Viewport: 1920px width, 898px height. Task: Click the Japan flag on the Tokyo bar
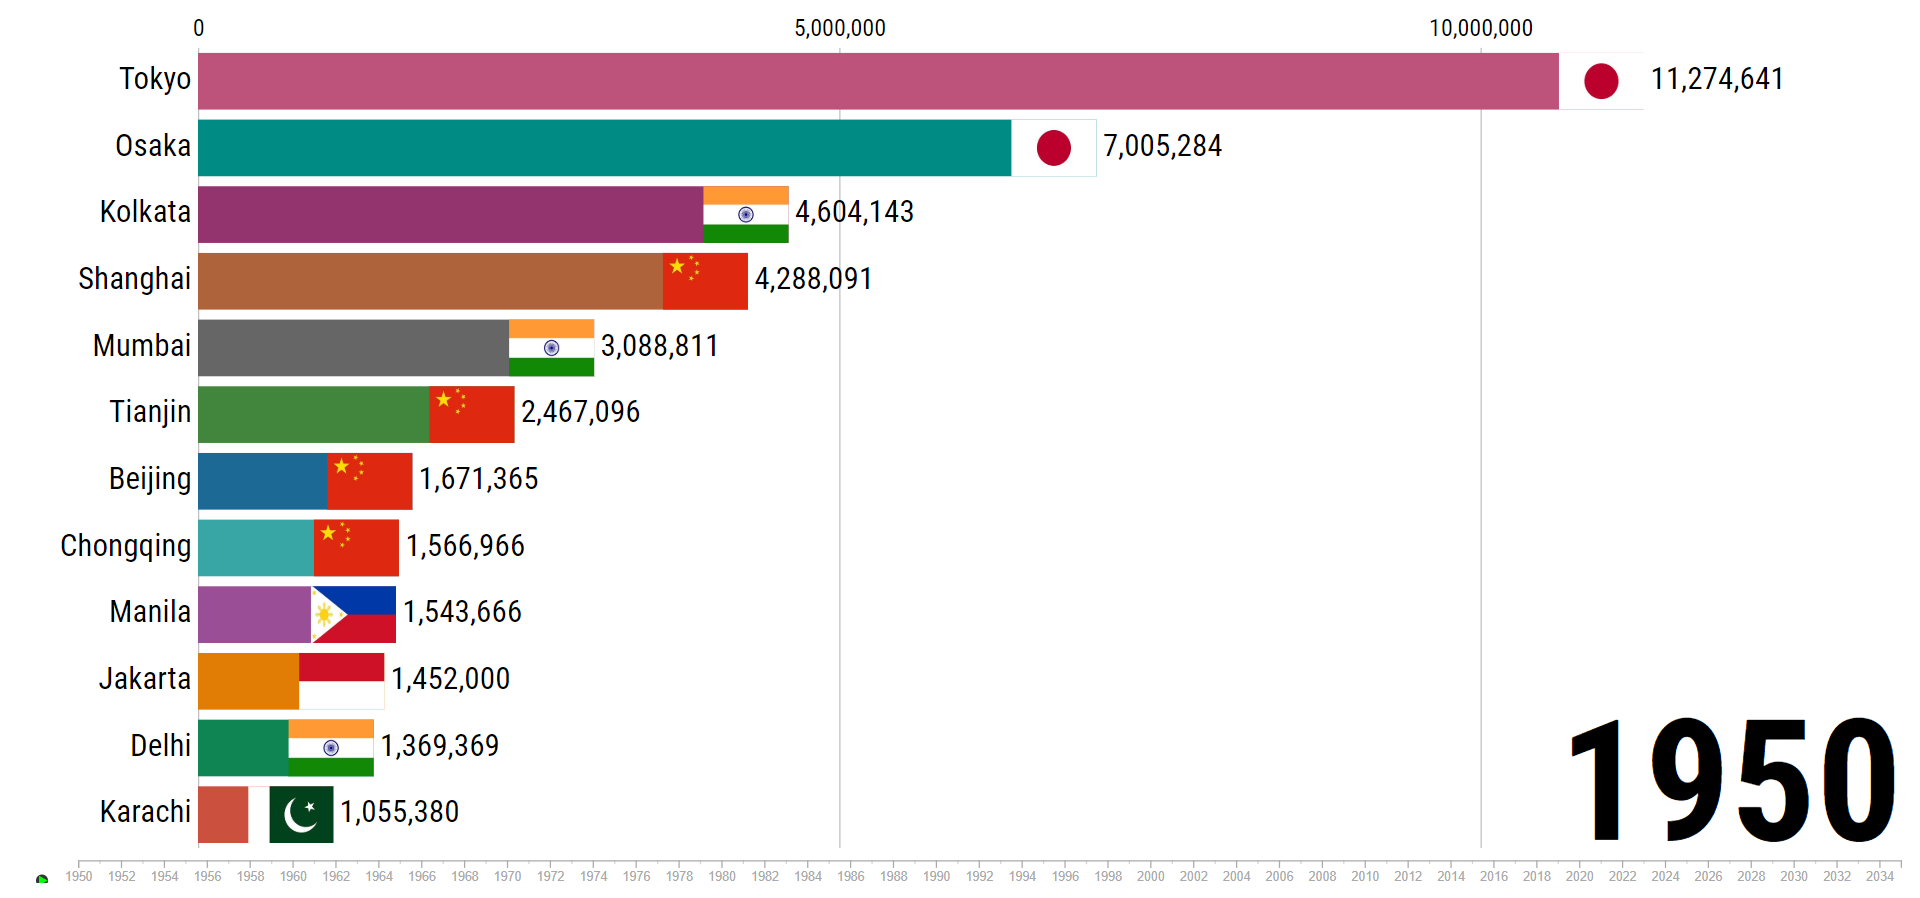point(1601,81)
